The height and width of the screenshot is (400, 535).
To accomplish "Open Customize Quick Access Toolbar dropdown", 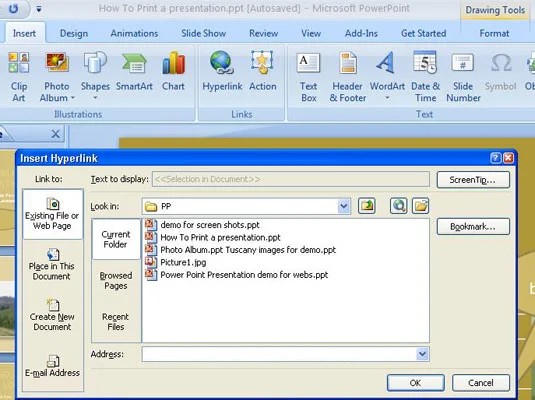I will pyautogui.click(x=39, y=9).
